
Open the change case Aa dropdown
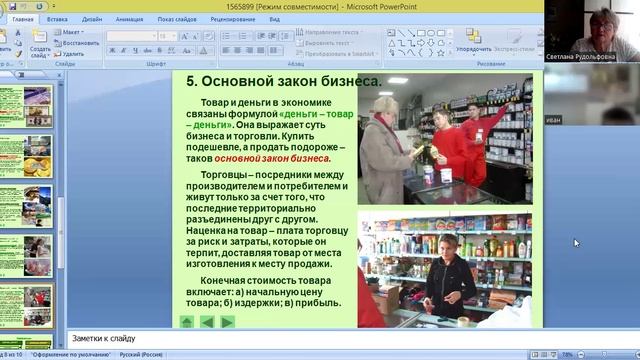(187, 51)
